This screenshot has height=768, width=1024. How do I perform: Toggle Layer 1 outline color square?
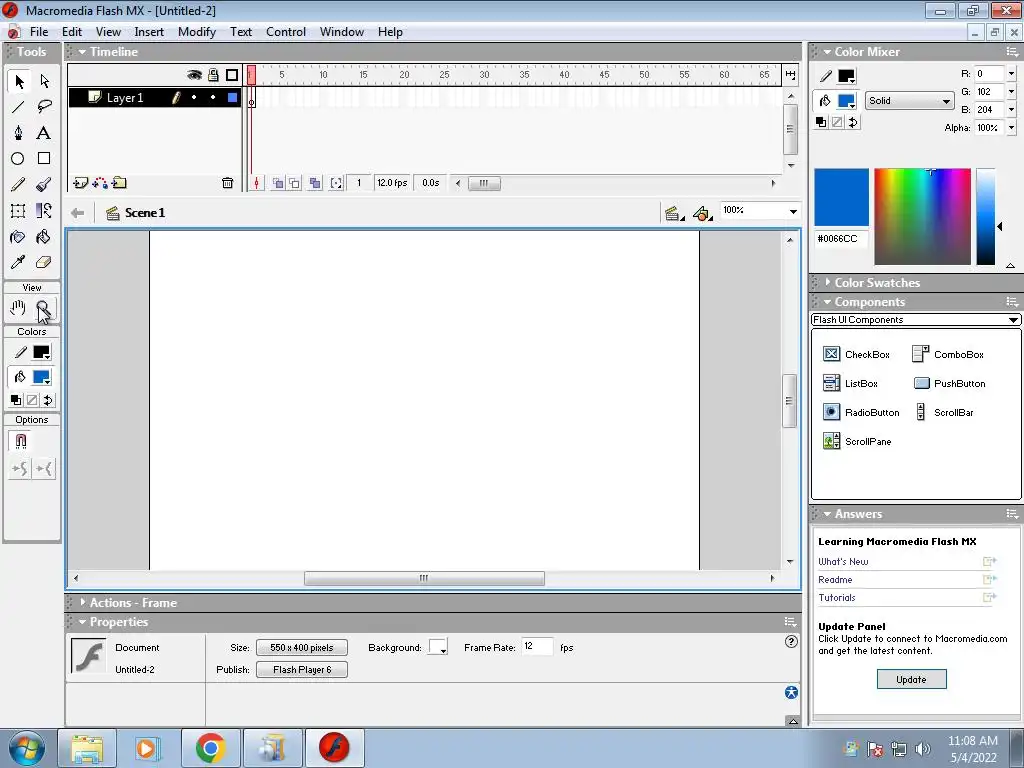click(232, 98)
